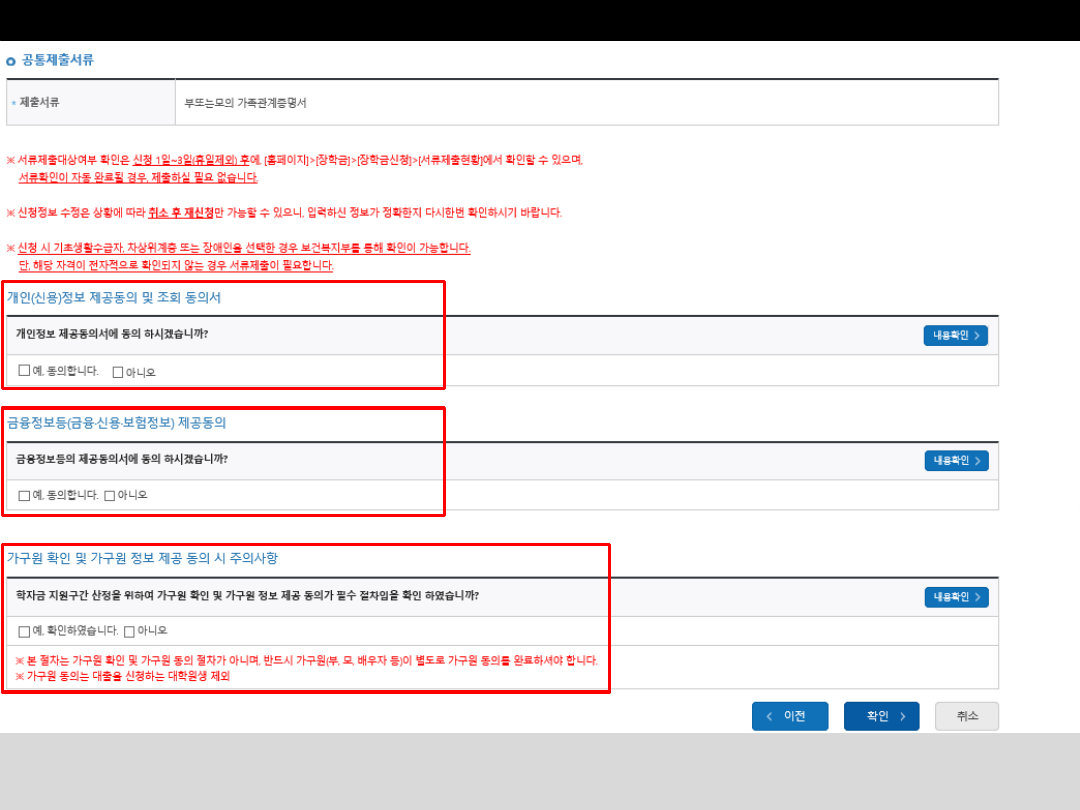Click the '제출서류' label cell
Screen dimensions: 1080x810
[40, 102]
